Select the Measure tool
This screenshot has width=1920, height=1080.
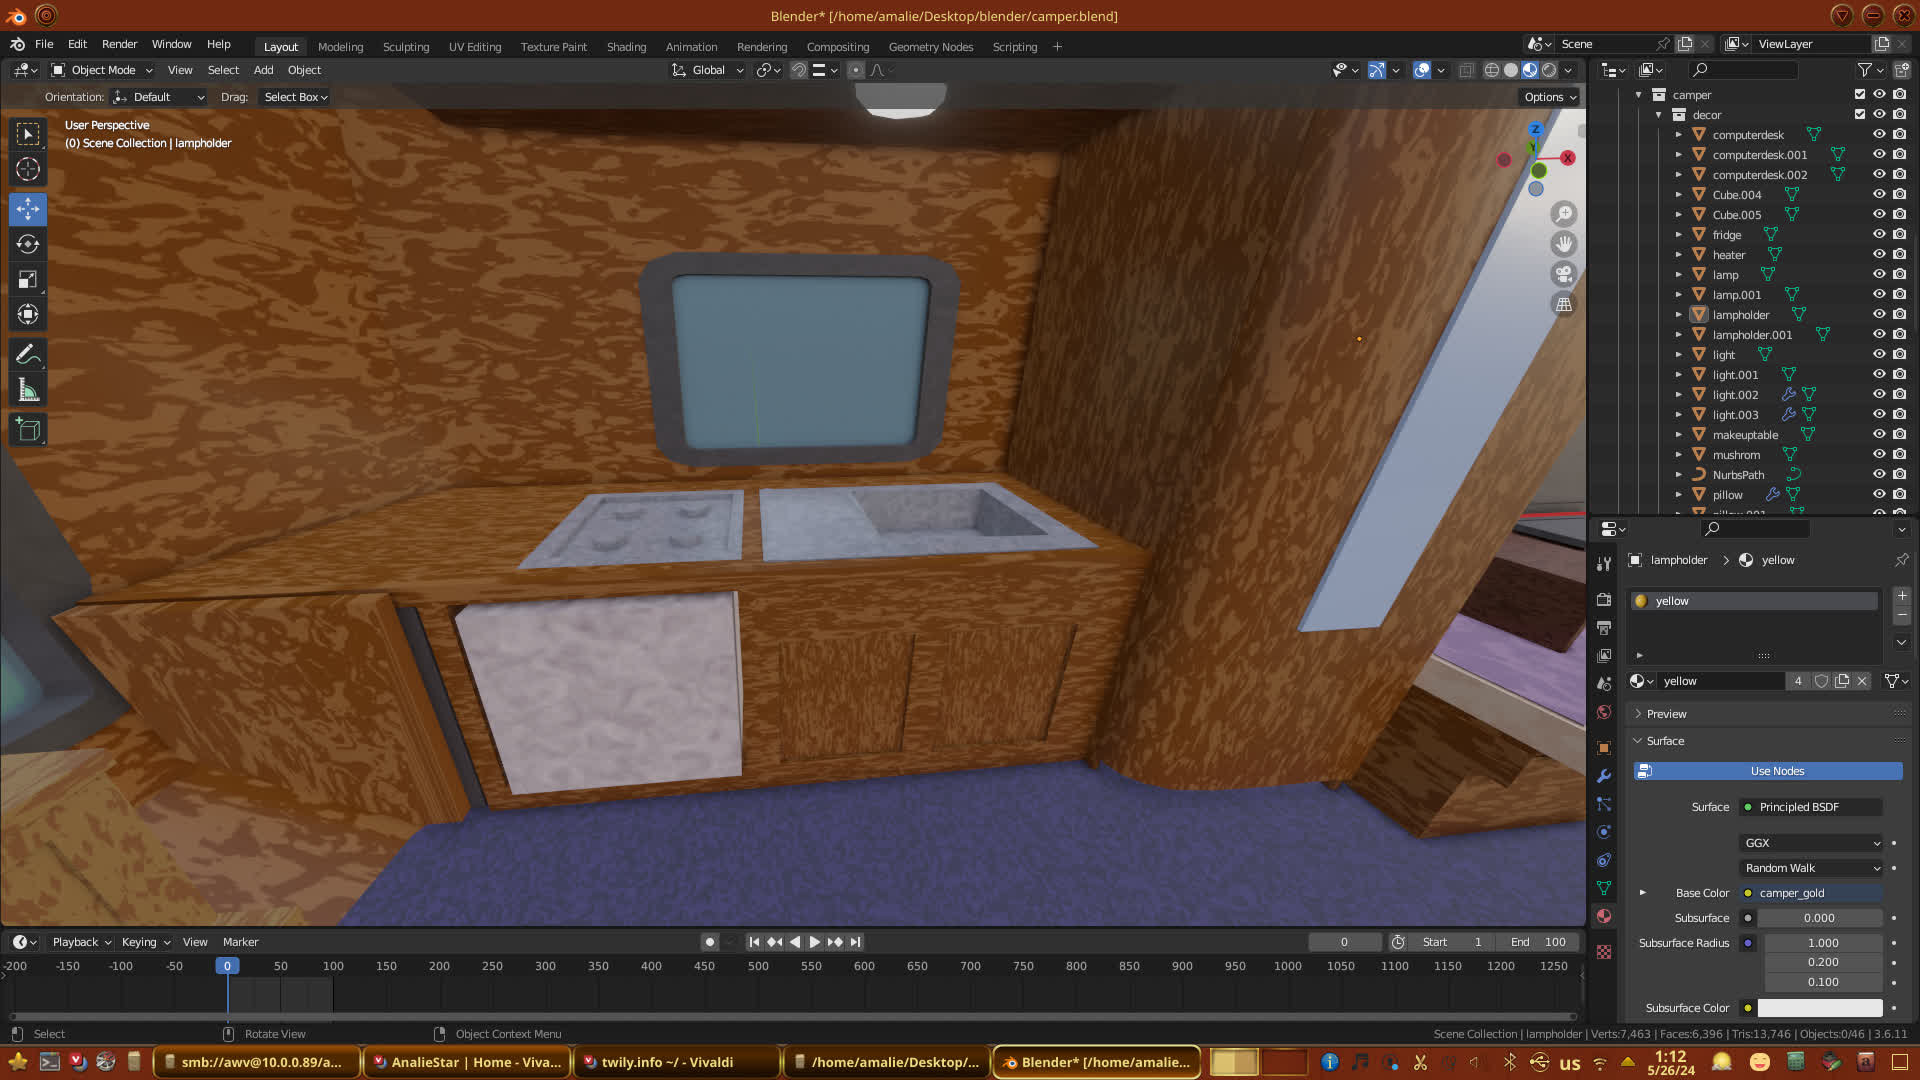click(x=28, y=391)
